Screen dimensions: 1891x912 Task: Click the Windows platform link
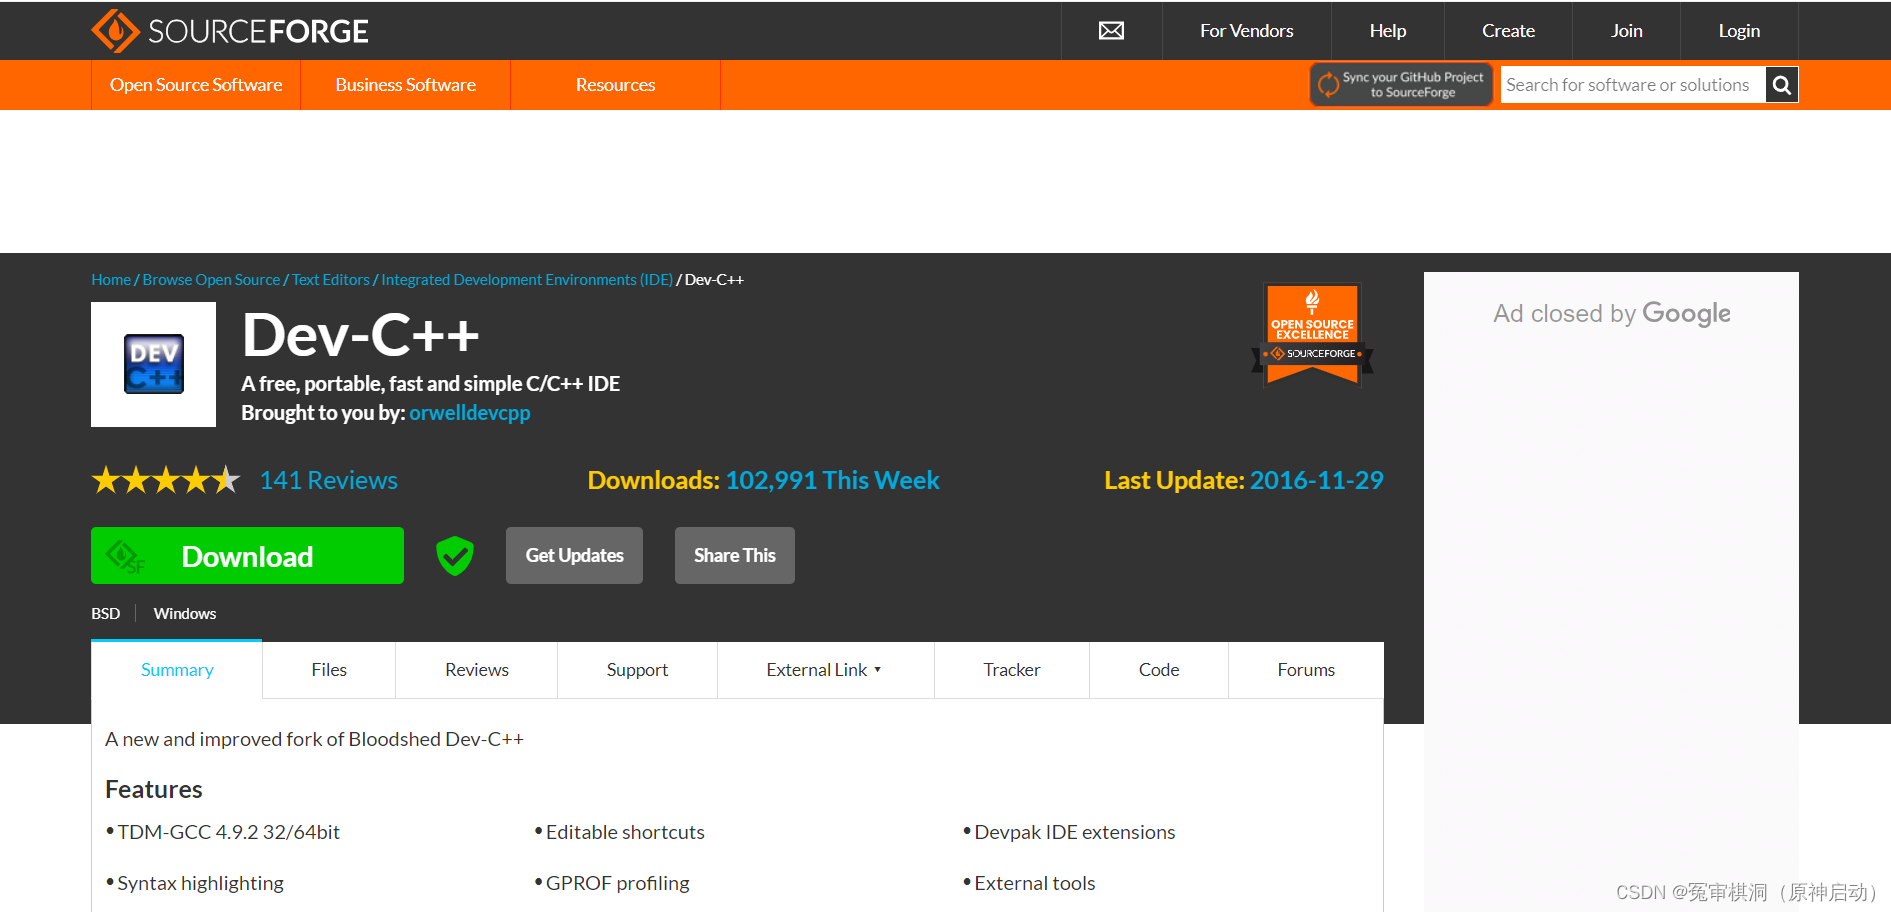pyautogui.click(x=185, y=613)
